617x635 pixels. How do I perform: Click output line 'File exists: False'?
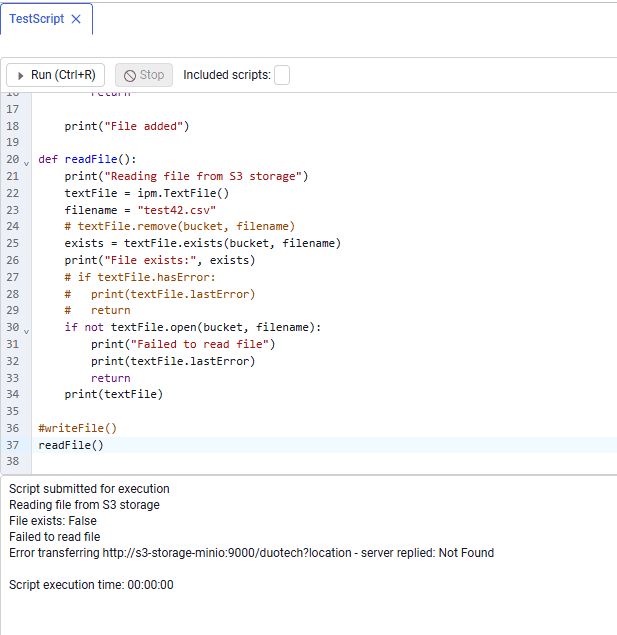53,521
